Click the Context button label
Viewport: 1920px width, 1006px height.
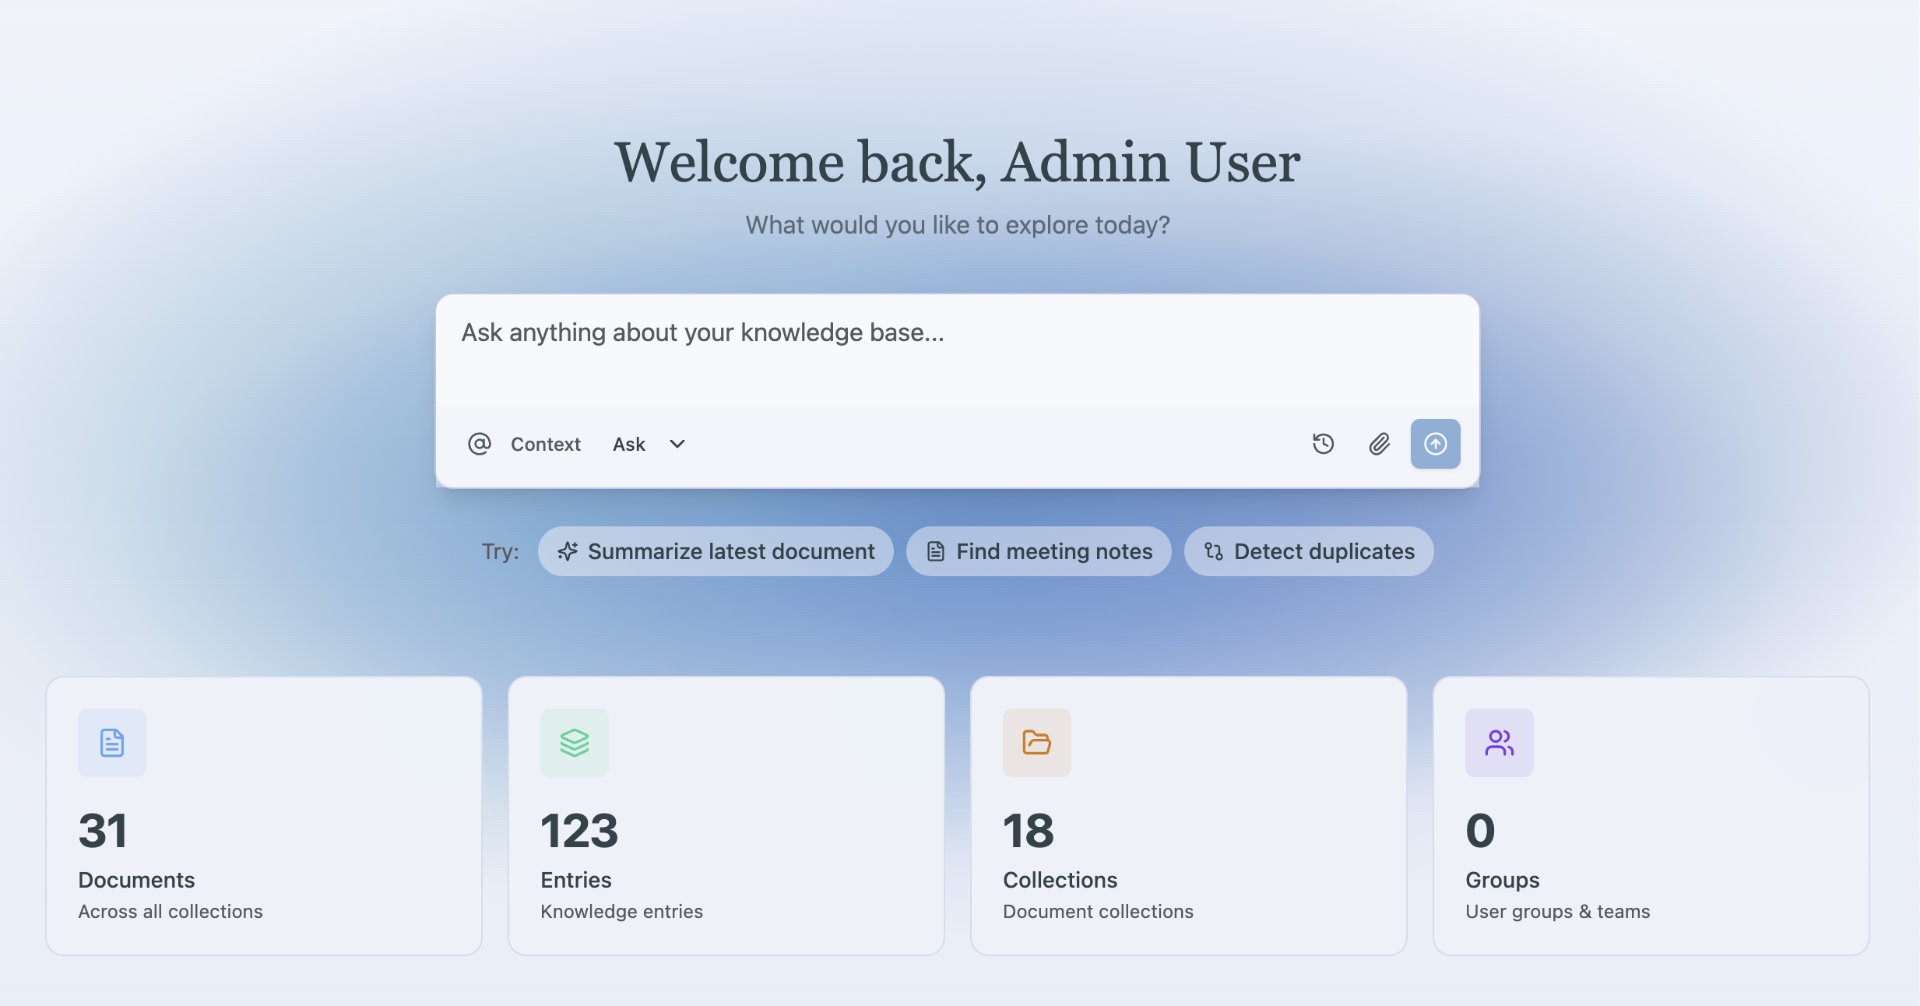tap(545, 444)
